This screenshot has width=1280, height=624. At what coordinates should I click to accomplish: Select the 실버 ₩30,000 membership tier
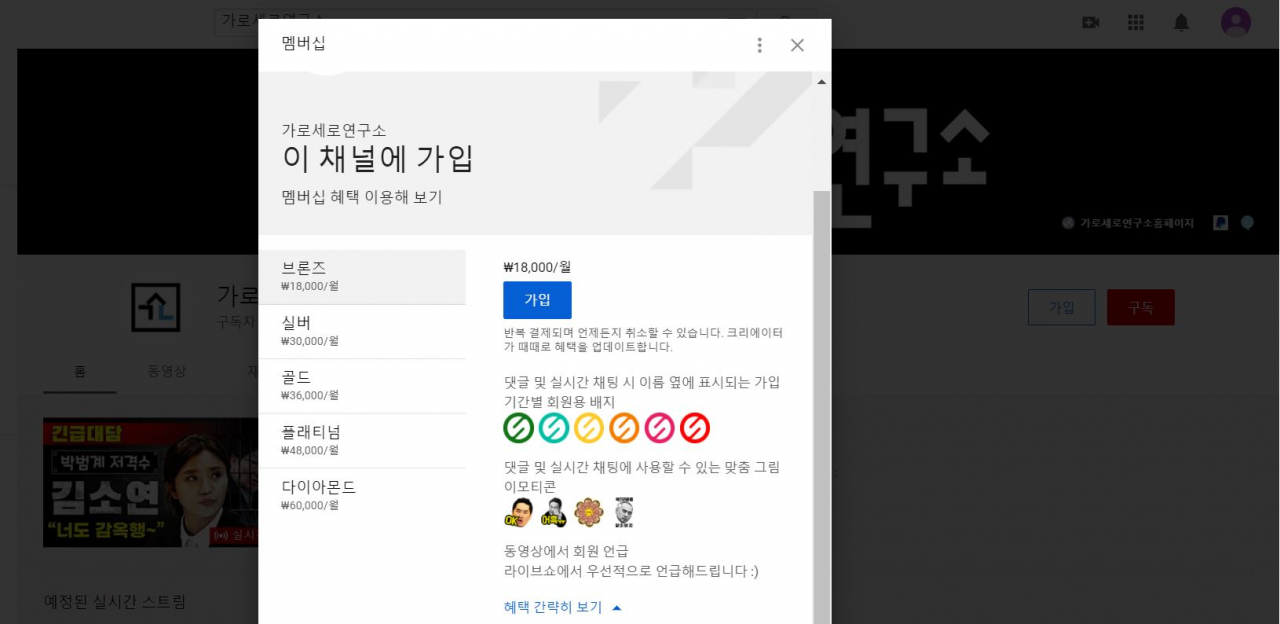362,332
